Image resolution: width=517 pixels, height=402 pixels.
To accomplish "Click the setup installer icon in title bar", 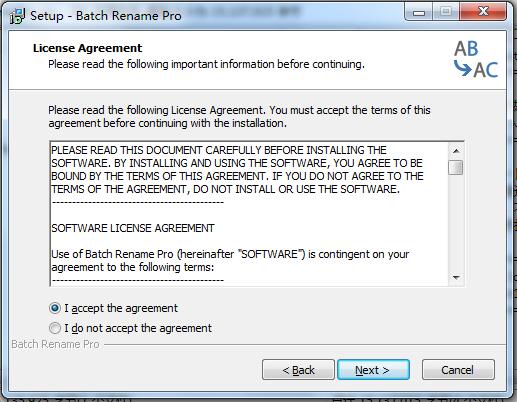I will [x=17, y=16].
